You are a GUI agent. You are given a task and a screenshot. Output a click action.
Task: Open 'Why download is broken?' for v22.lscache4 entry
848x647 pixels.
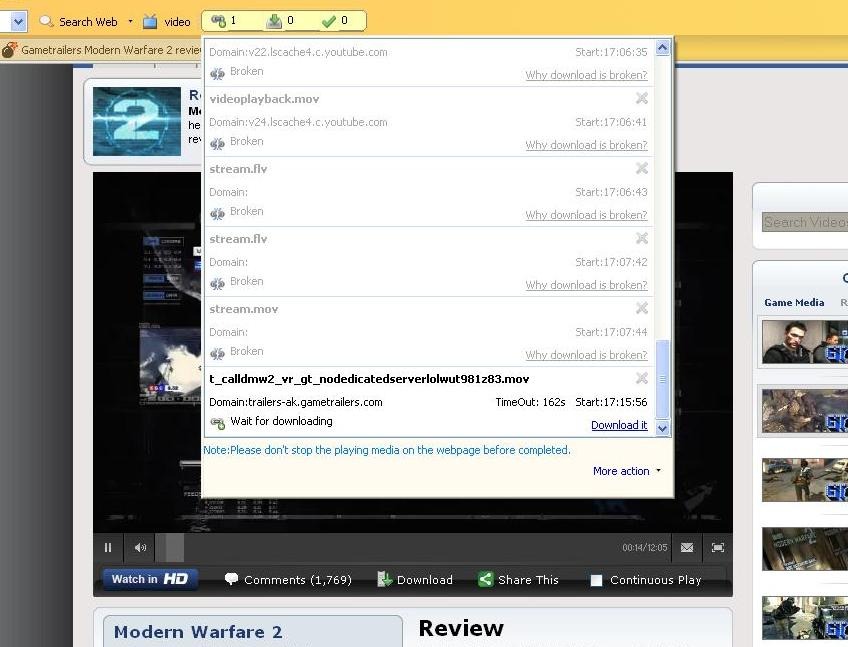pos(586,75)
